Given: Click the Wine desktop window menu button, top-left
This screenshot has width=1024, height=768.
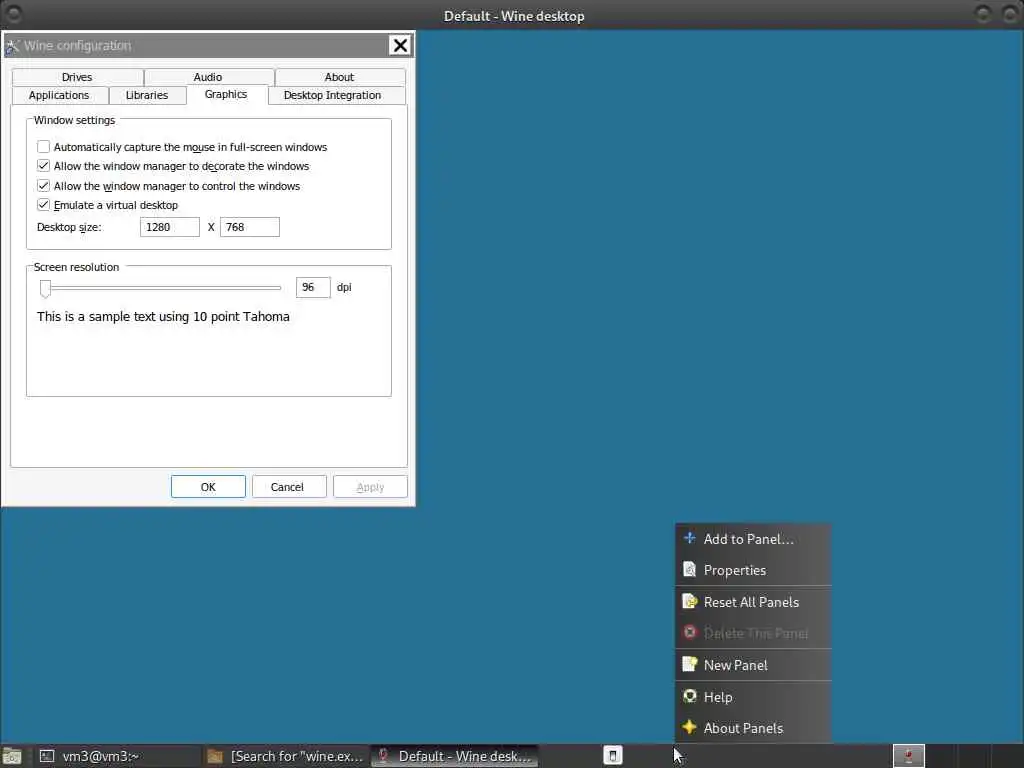Looking at the screenshot, I should click(x=12, y=14).
